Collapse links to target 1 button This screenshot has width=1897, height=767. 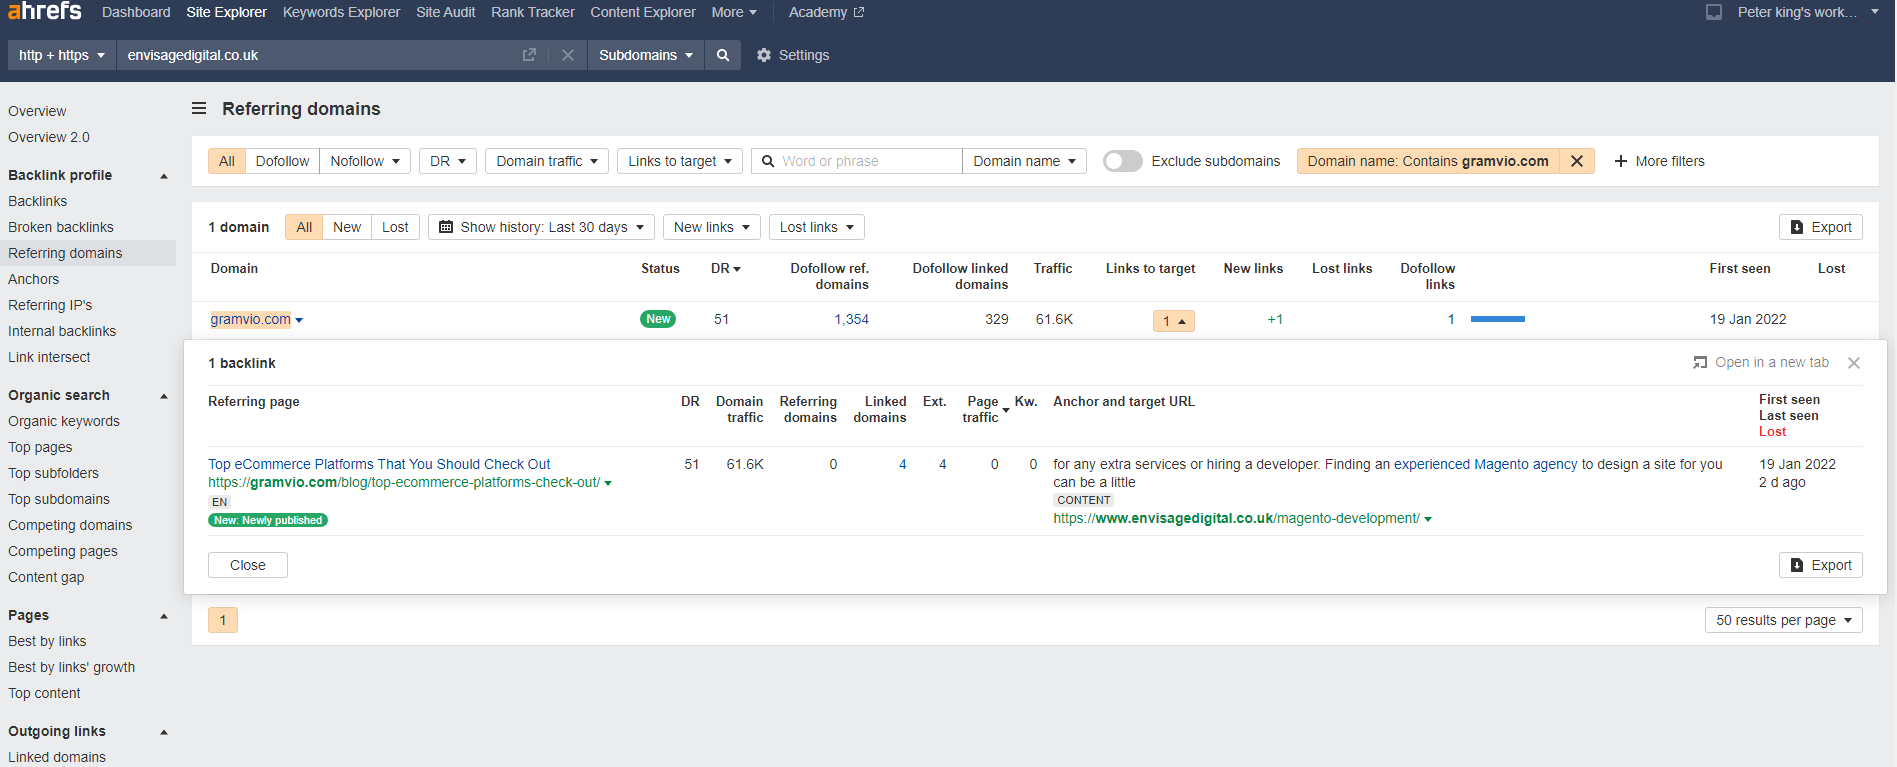coord(1174,321)
